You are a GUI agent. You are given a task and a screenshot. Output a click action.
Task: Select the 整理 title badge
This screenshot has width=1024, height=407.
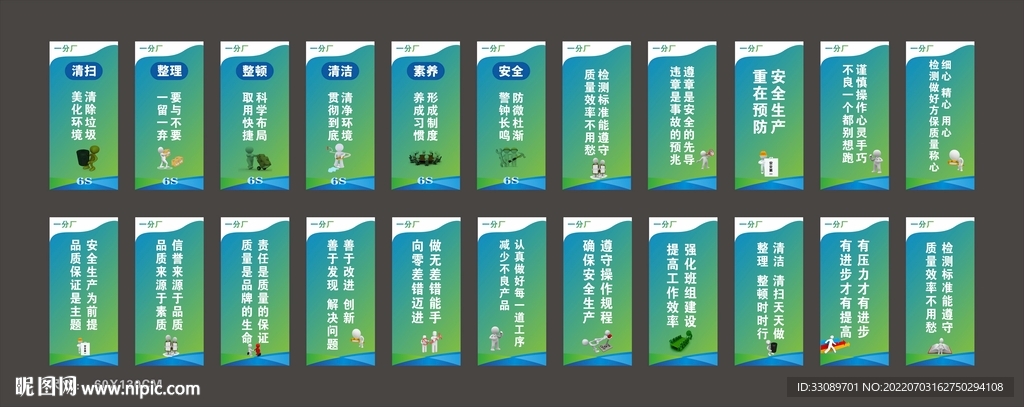(x=169, y=71)
